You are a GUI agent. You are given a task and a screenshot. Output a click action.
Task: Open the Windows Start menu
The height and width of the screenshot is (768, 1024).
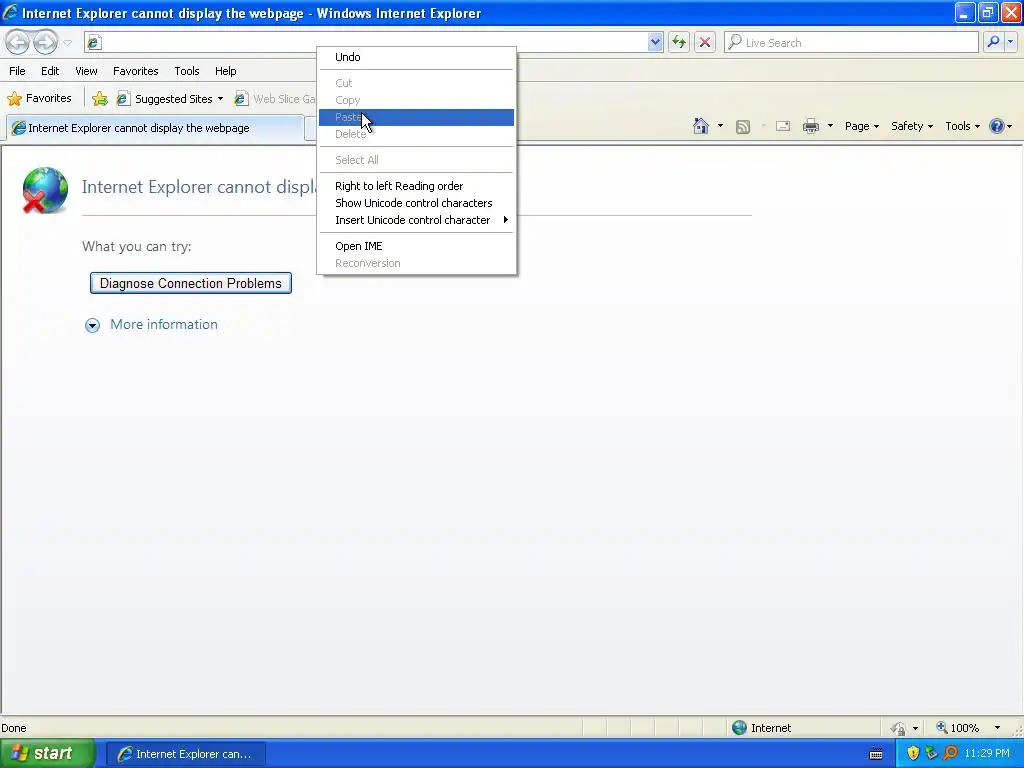coord(48,754)
